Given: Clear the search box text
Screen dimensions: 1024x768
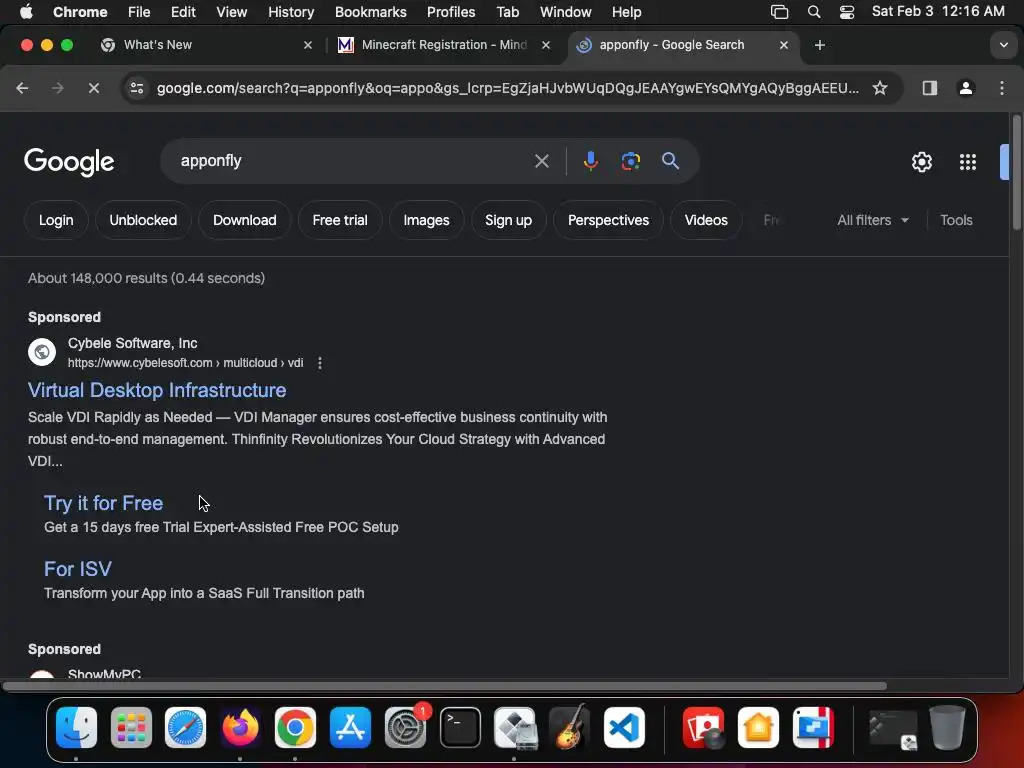Looking at the screenshot, I should (x=541, y=161).
